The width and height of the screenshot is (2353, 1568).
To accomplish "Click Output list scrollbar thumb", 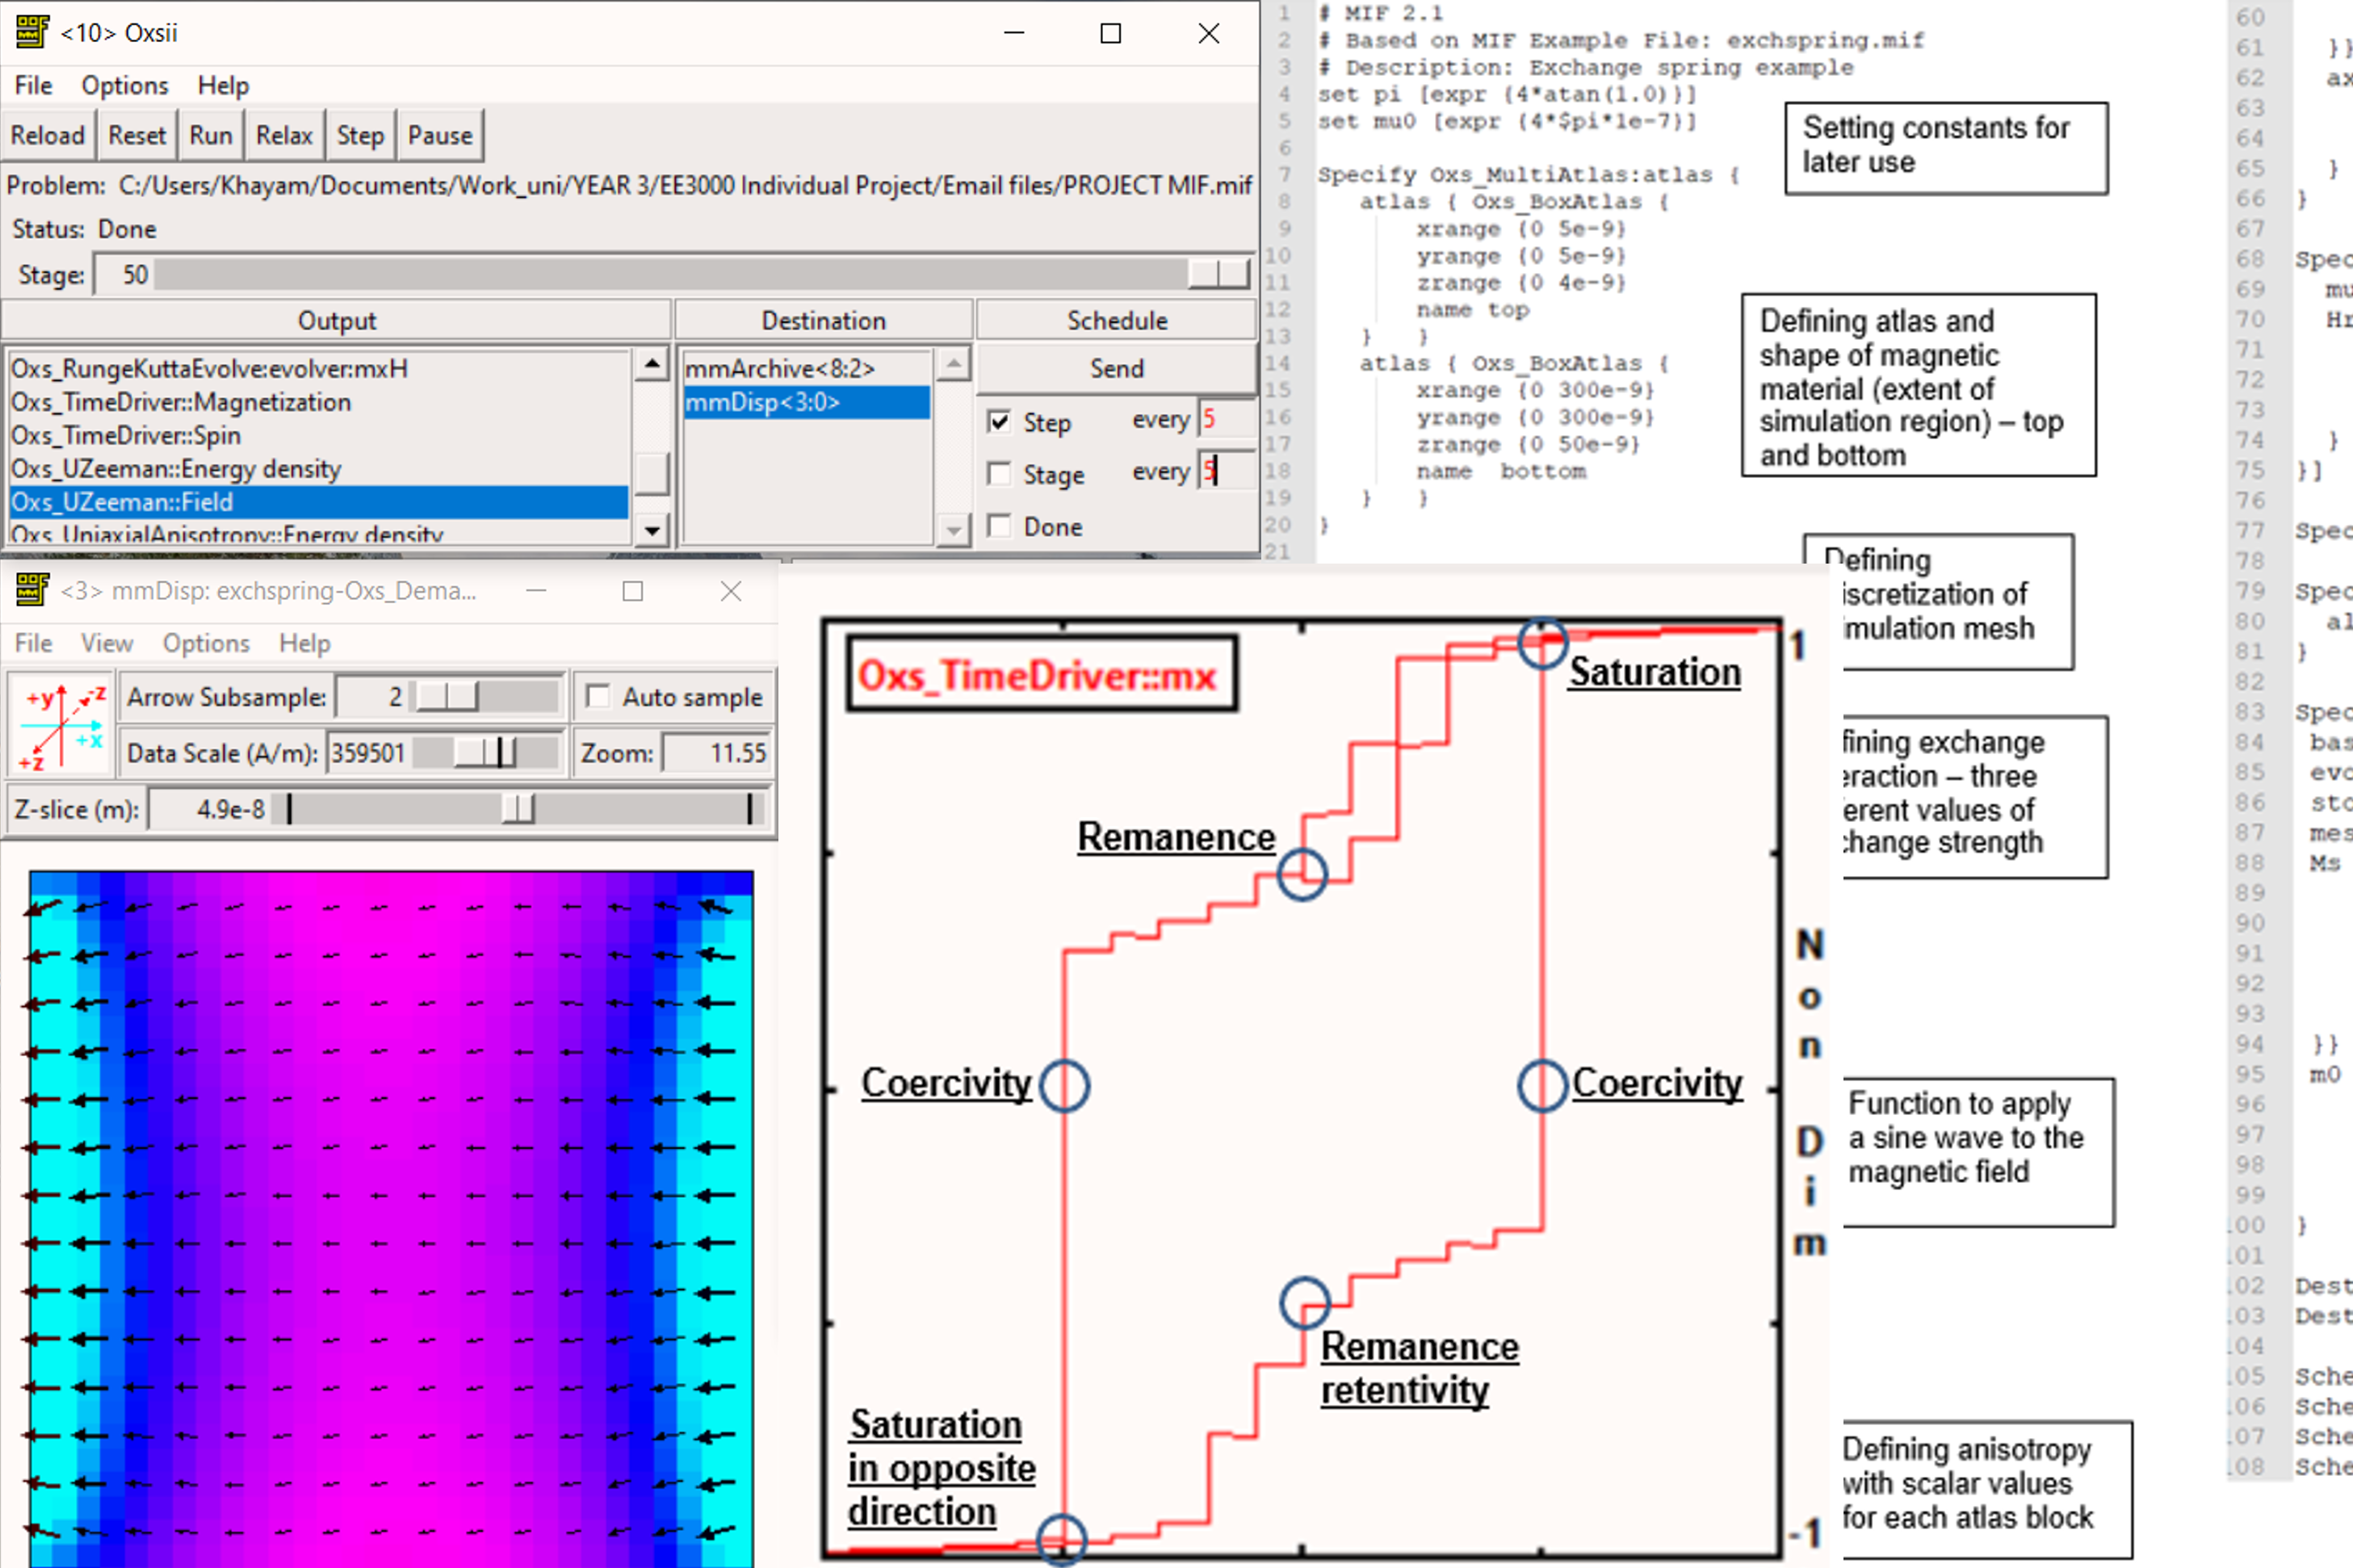I will tap(652, 473).
